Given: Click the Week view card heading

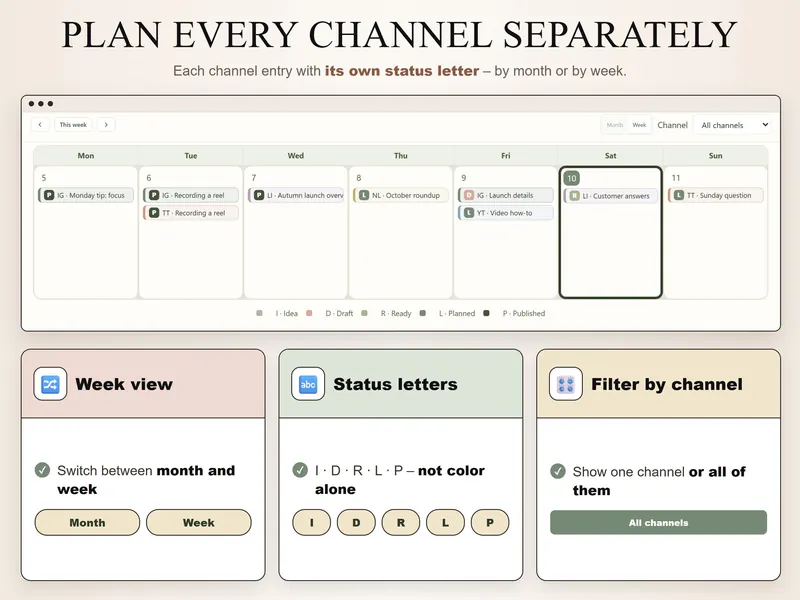Looking at the screenshot, I should coord(124,384).
